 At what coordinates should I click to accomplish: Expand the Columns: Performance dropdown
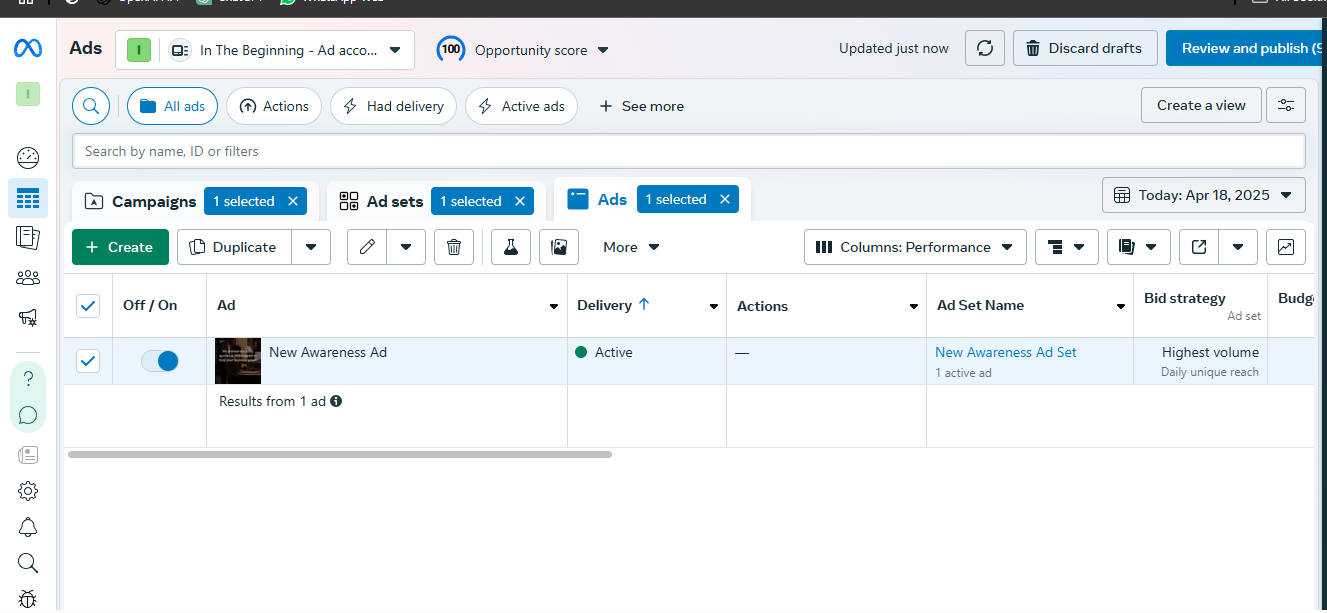pyautogui.click(x=915, y=247)
